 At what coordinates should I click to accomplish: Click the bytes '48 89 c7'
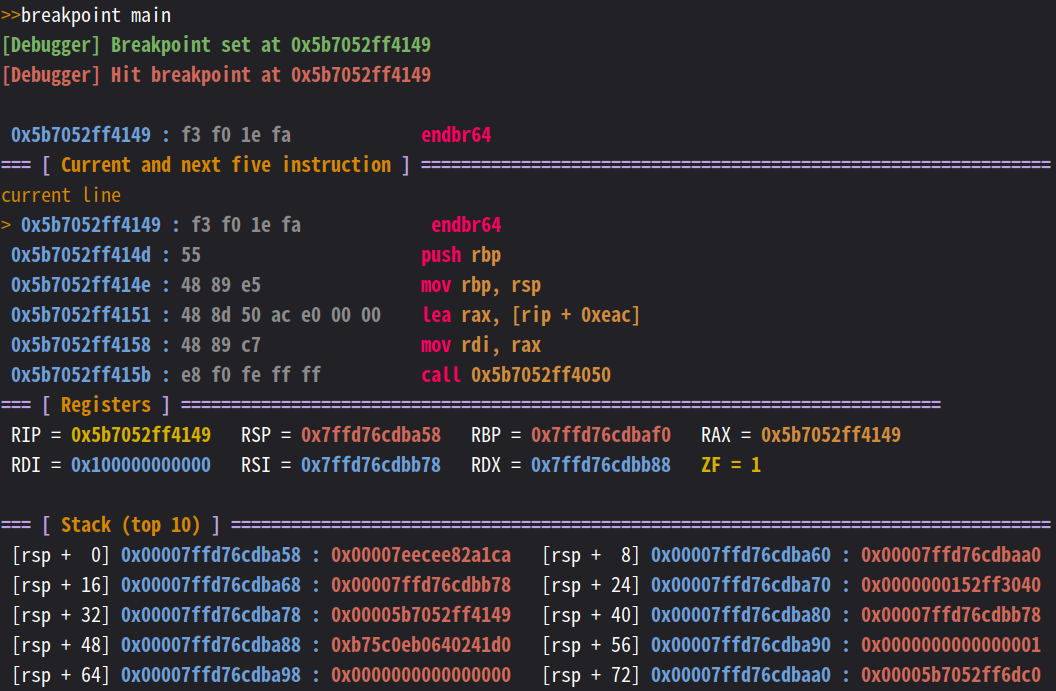pyautogui.click(x=220, y=346)
